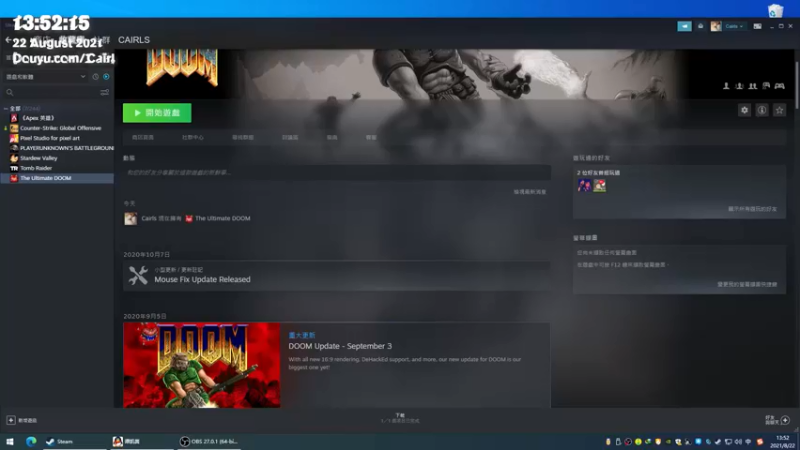Open the manage screenshots link
The height and width of the screenshot is (450, 800).
pos(747,284)
